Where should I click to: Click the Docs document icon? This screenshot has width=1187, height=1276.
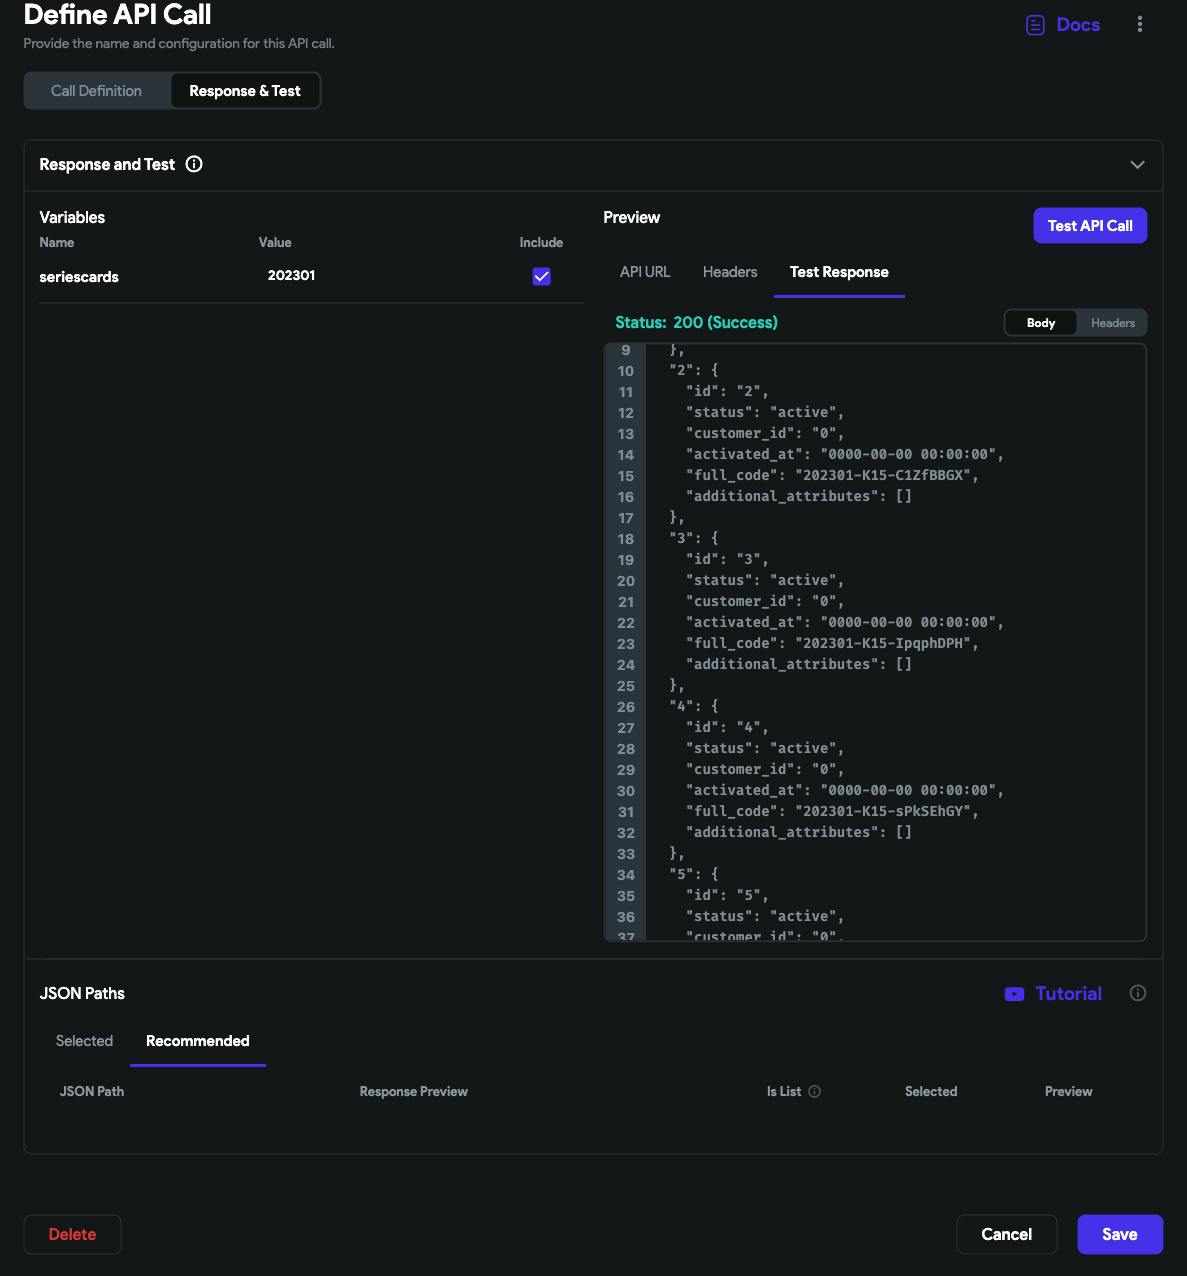1035,25
